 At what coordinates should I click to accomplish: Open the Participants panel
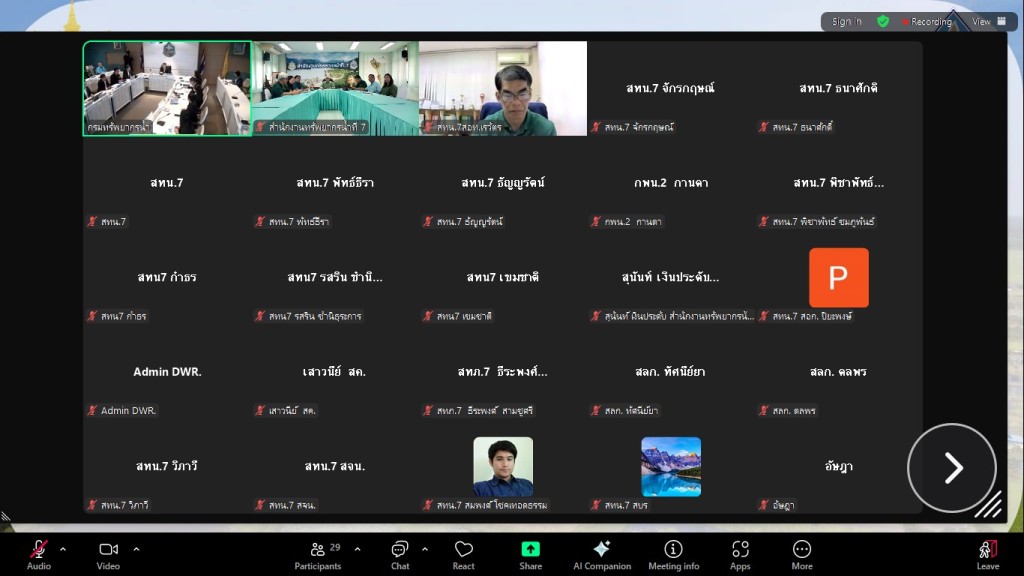[x=318, y=555]
